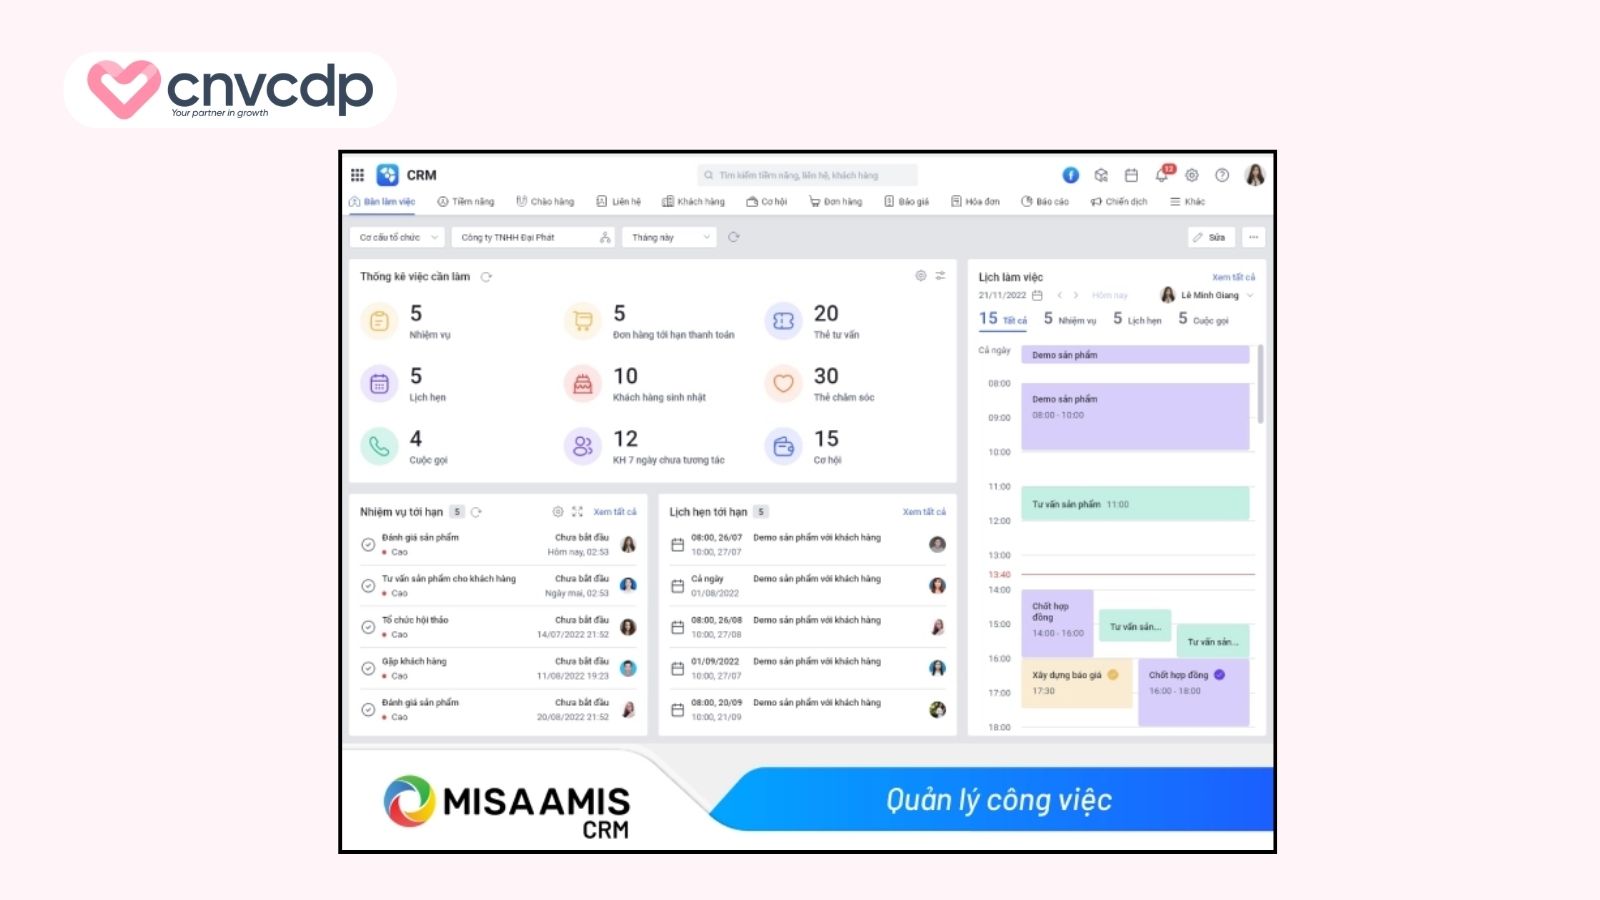Open the user profile avatar
Screen dimensions: 1600x900
coord(1255,175)
